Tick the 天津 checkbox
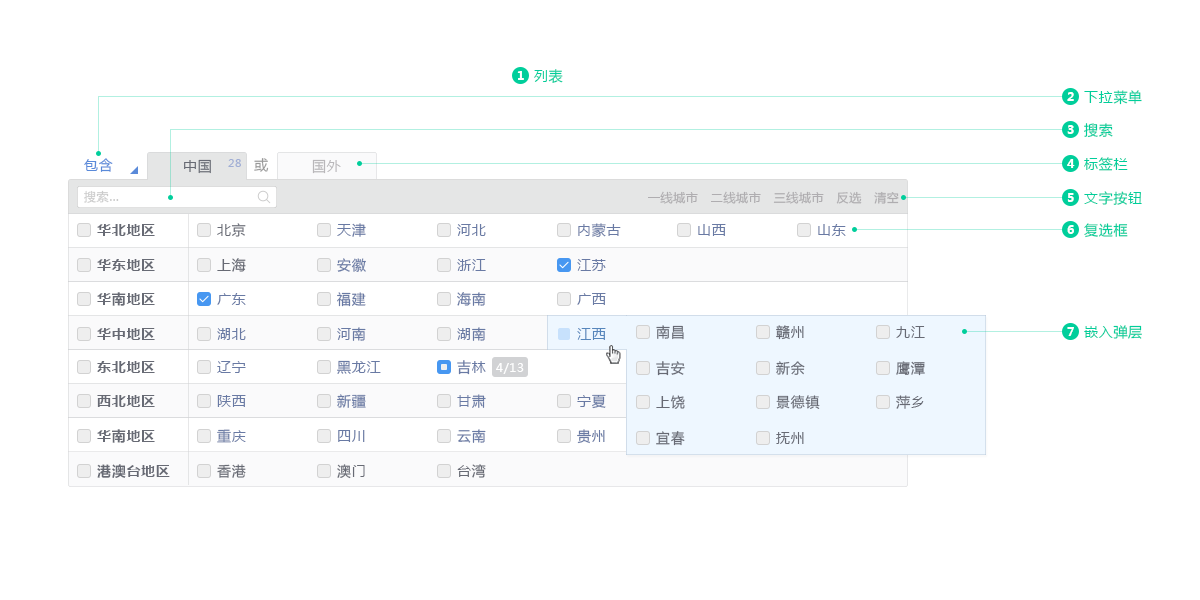The width and height of the screenshot is (1200, 600). click(x=324, y=230)
